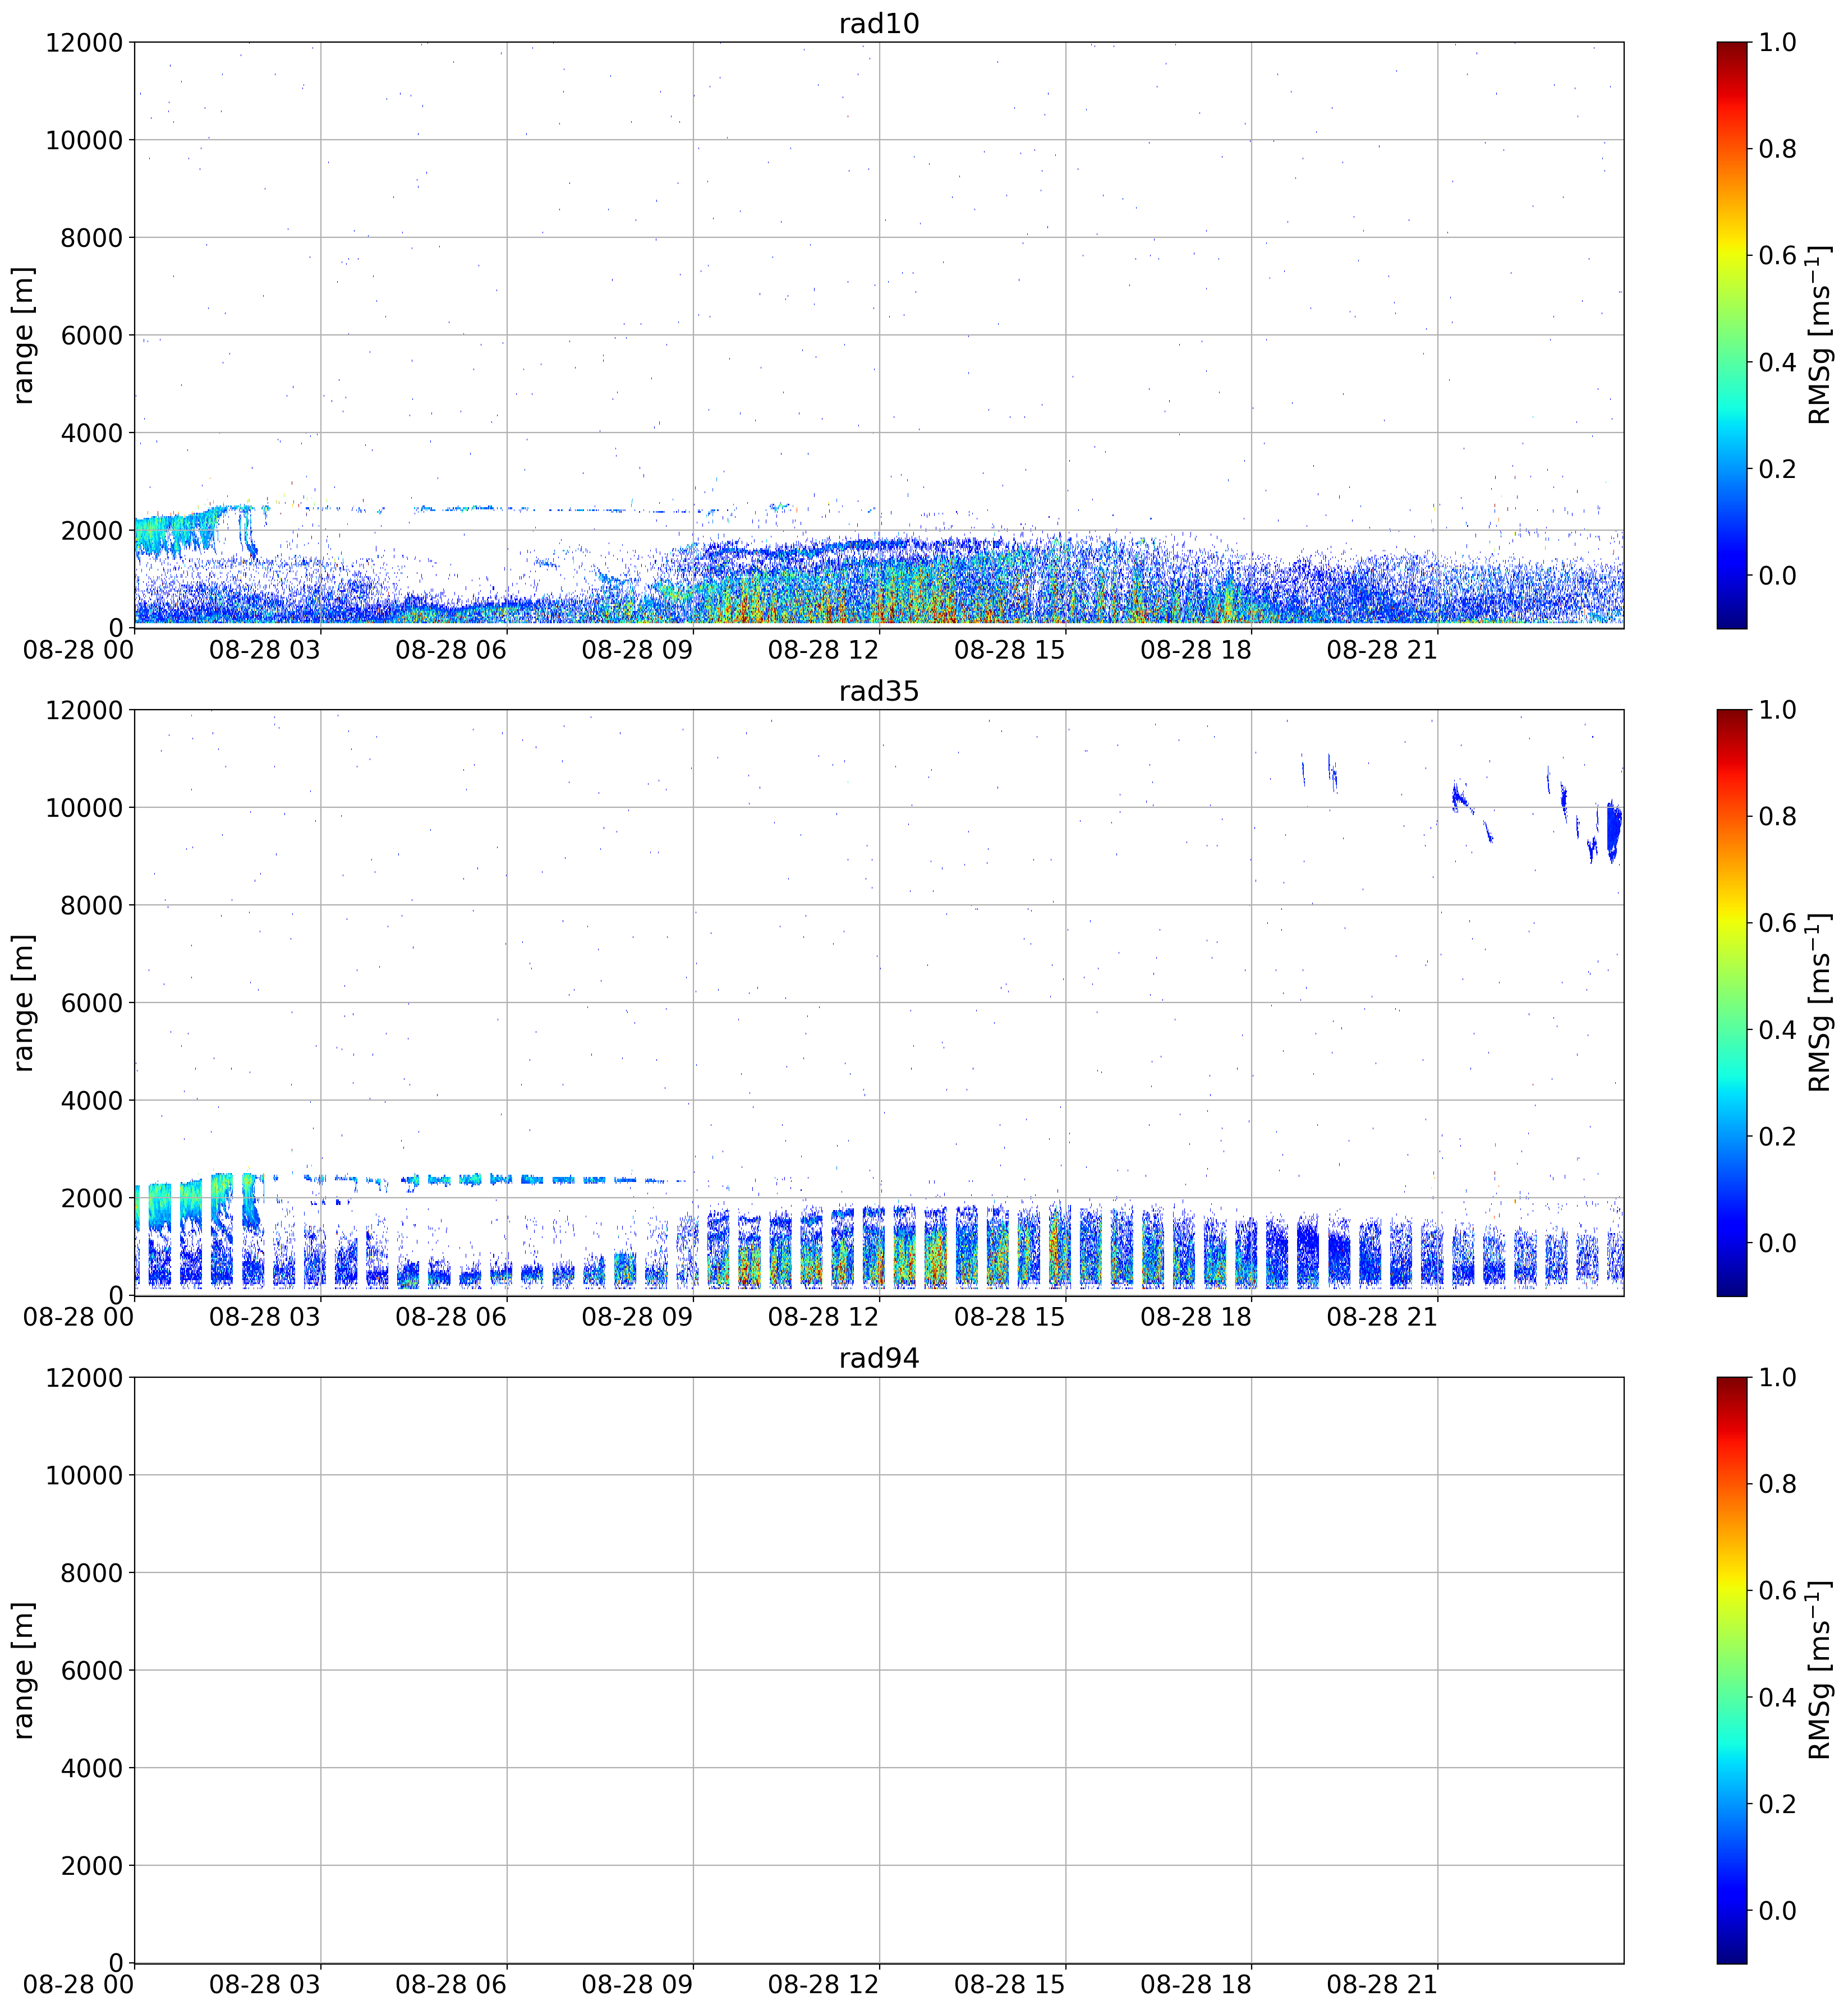Click the 08-28 03 x-tick under rad35
This screenshot has height=2010, width=1848.
click(265, 1317)
